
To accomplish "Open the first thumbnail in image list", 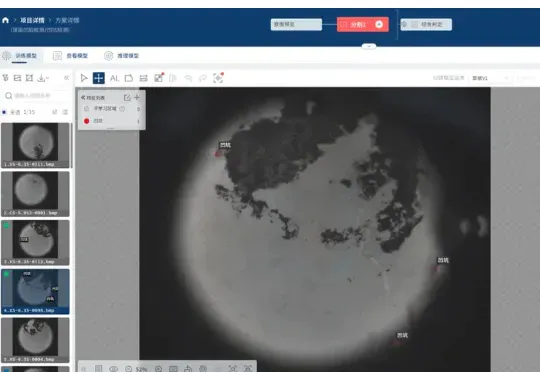I will (x=35, y=145).
